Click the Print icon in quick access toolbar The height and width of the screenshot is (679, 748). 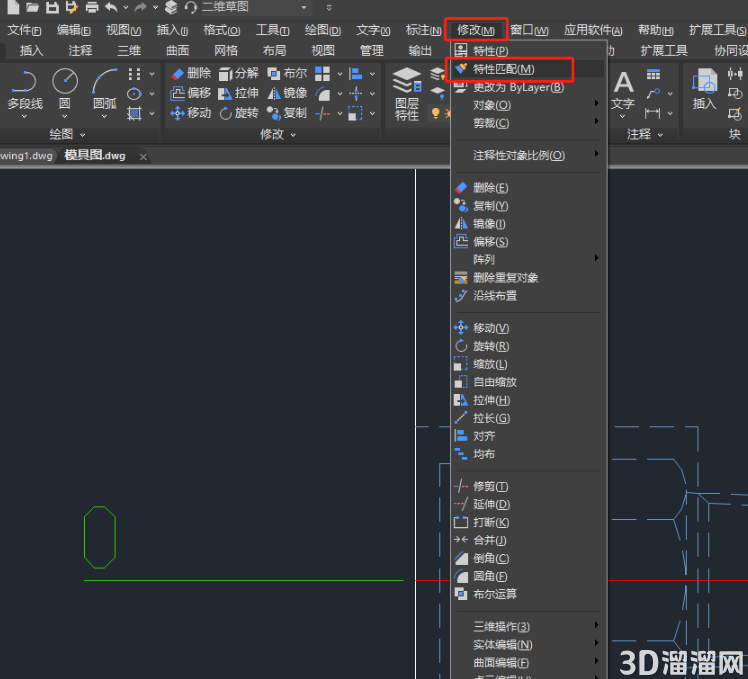point(92,7)
